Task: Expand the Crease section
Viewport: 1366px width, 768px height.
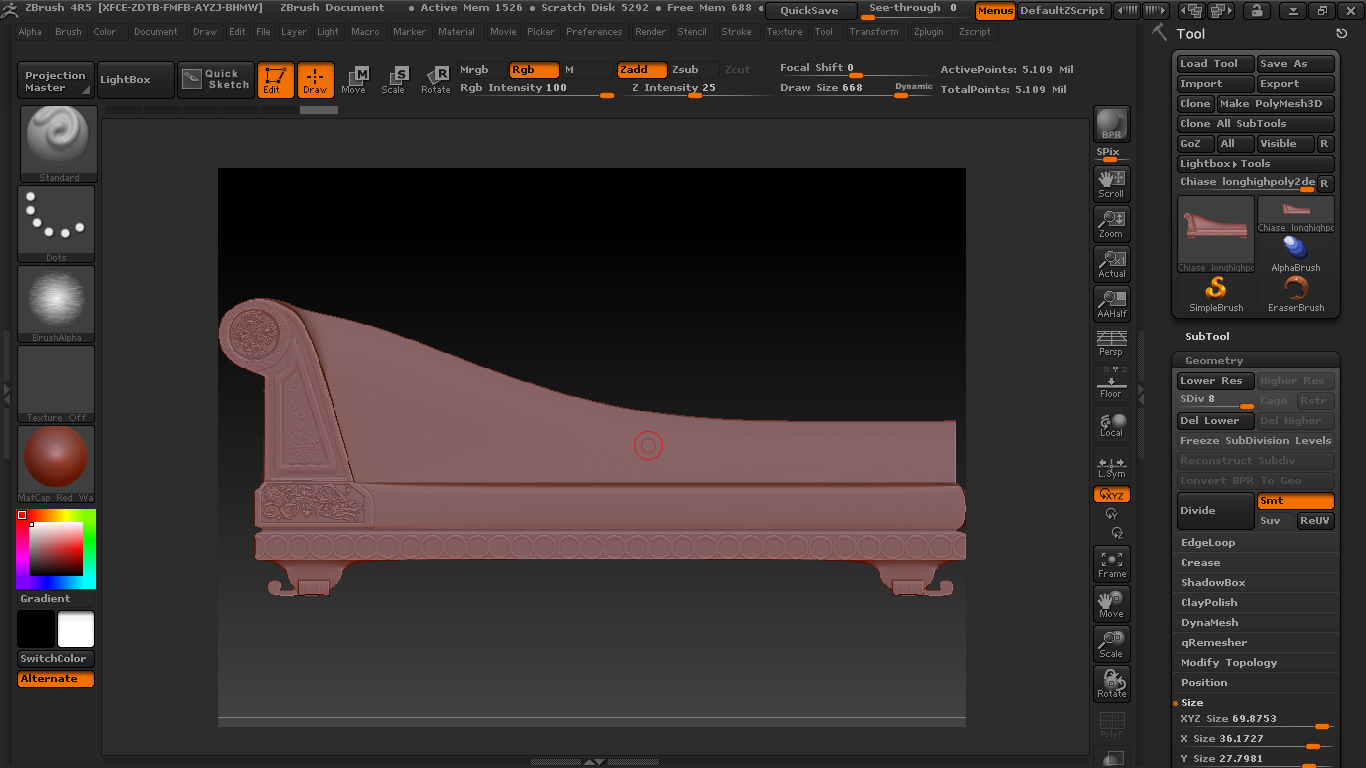Action: tap(1200, 563)
